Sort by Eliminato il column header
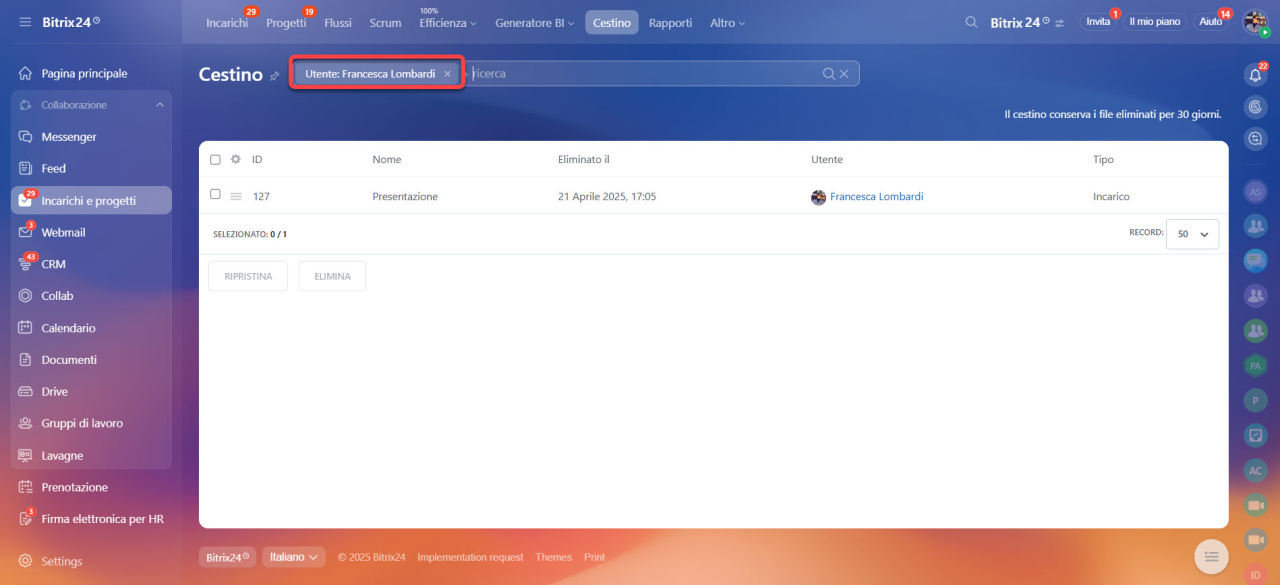The height and width of the screenshot is (585, 1280). tap(583, 159)
